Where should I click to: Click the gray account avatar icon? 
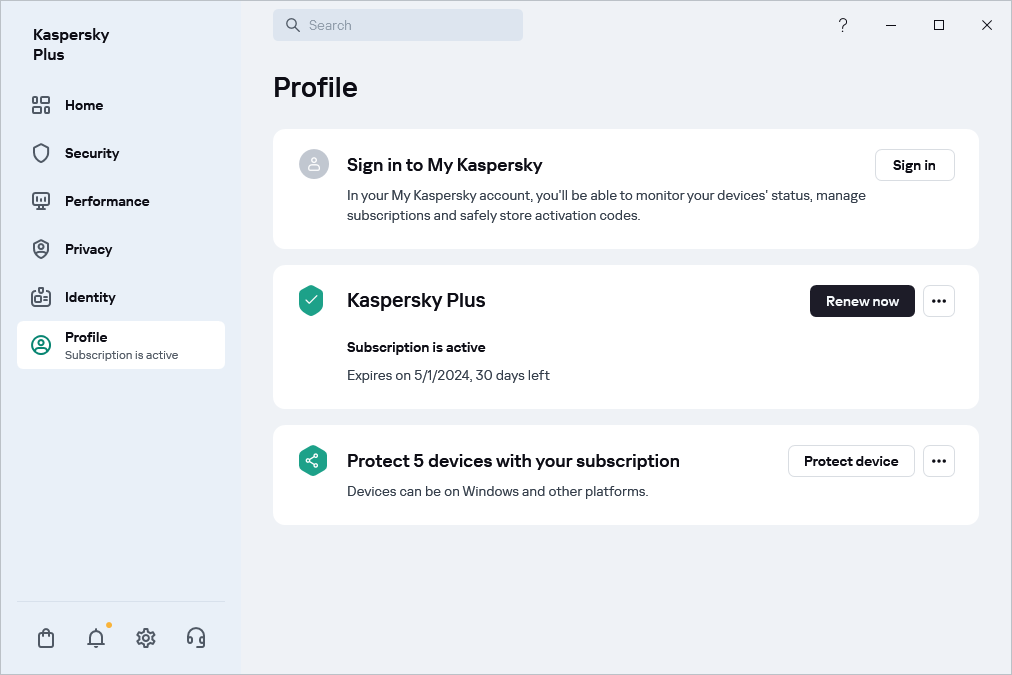[x=314, y=165]
